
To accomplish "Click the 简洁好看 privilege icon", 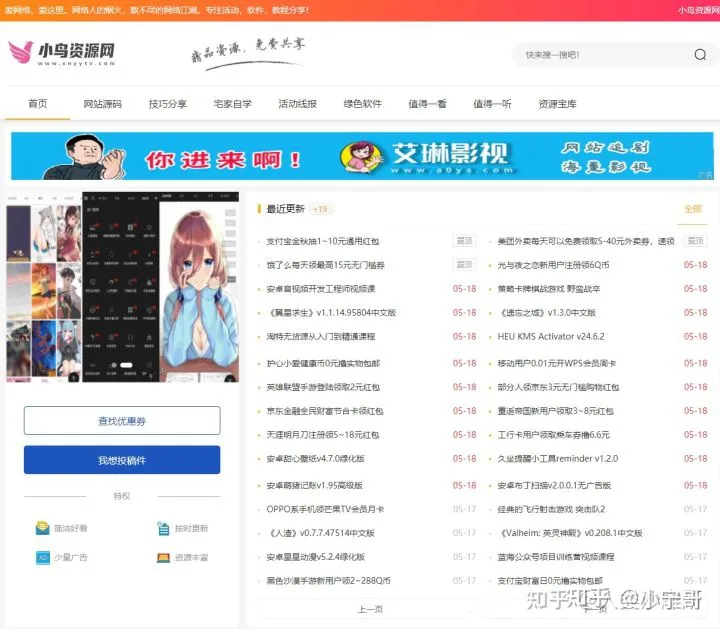I will (x=43, y=528).
